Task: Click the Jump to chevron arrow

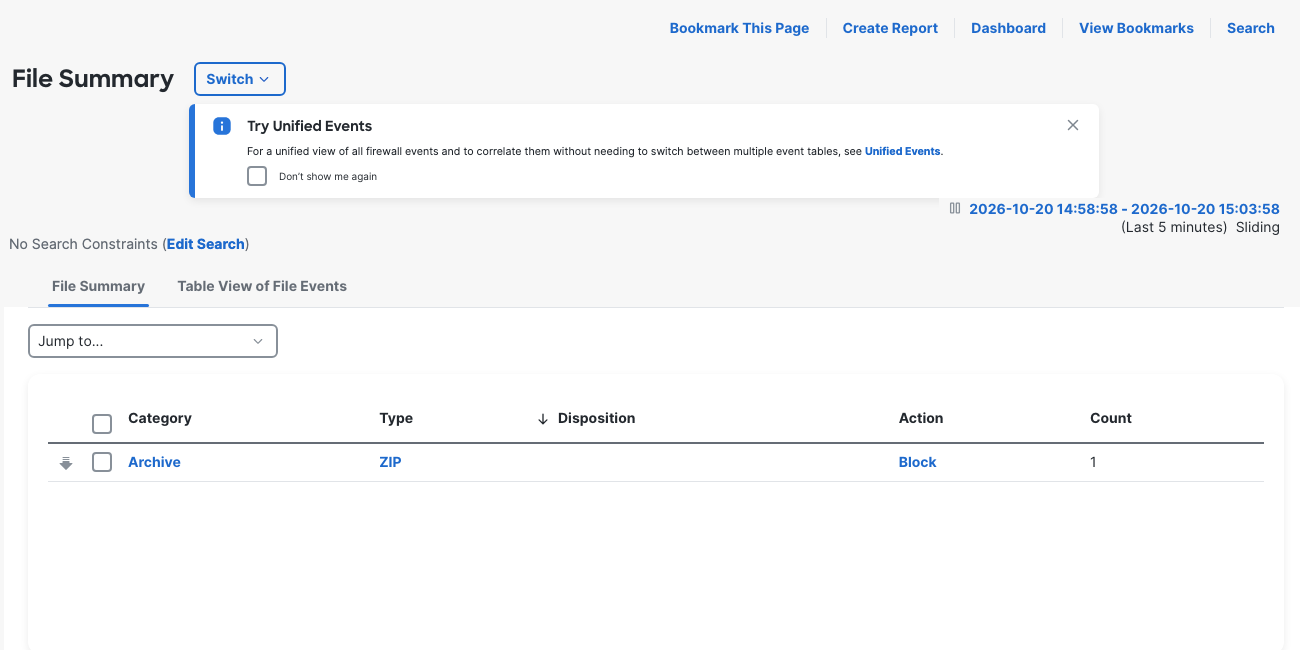Action: [x=258, y=341]
